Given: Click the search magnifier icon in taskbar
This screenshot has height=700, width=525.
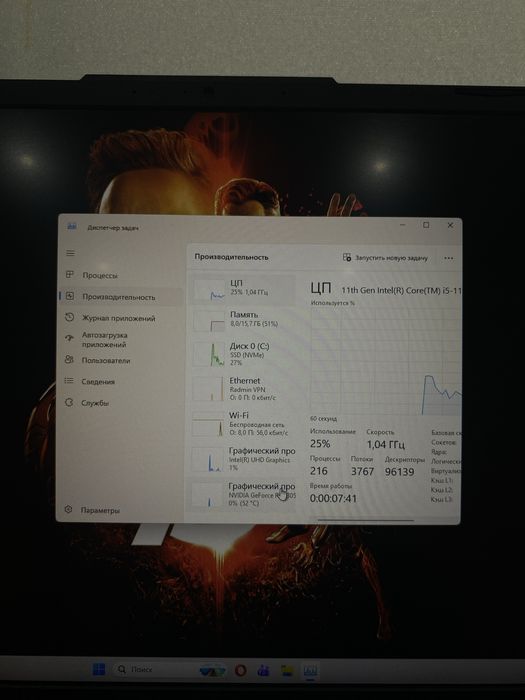Looking at the screenshot, I should [121, 670].
